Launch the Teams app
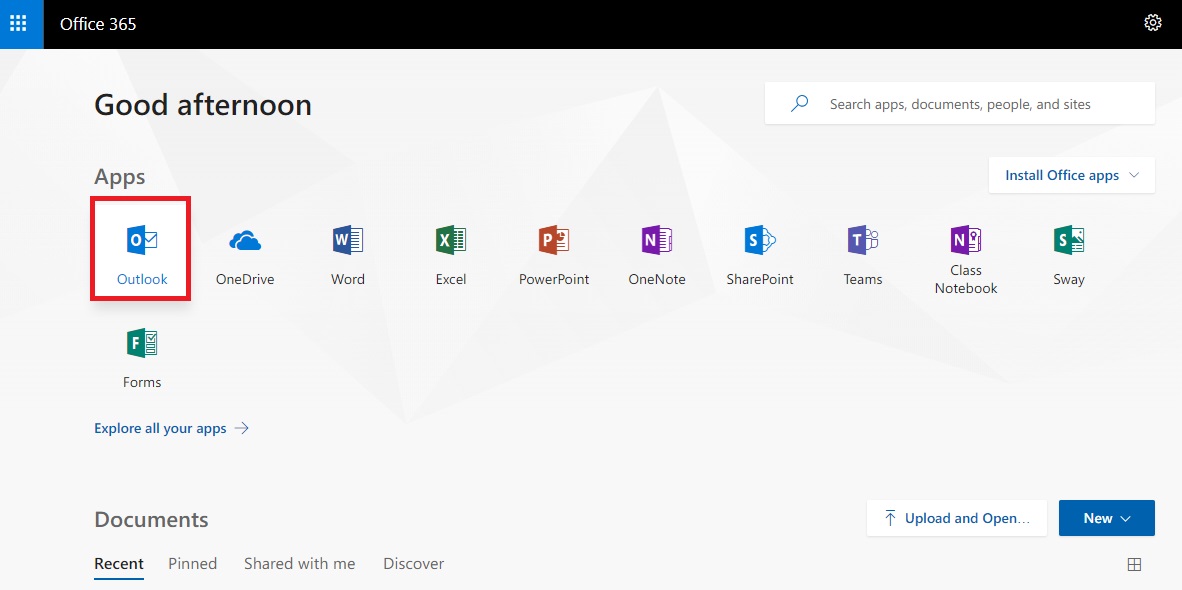 point(863,255)
